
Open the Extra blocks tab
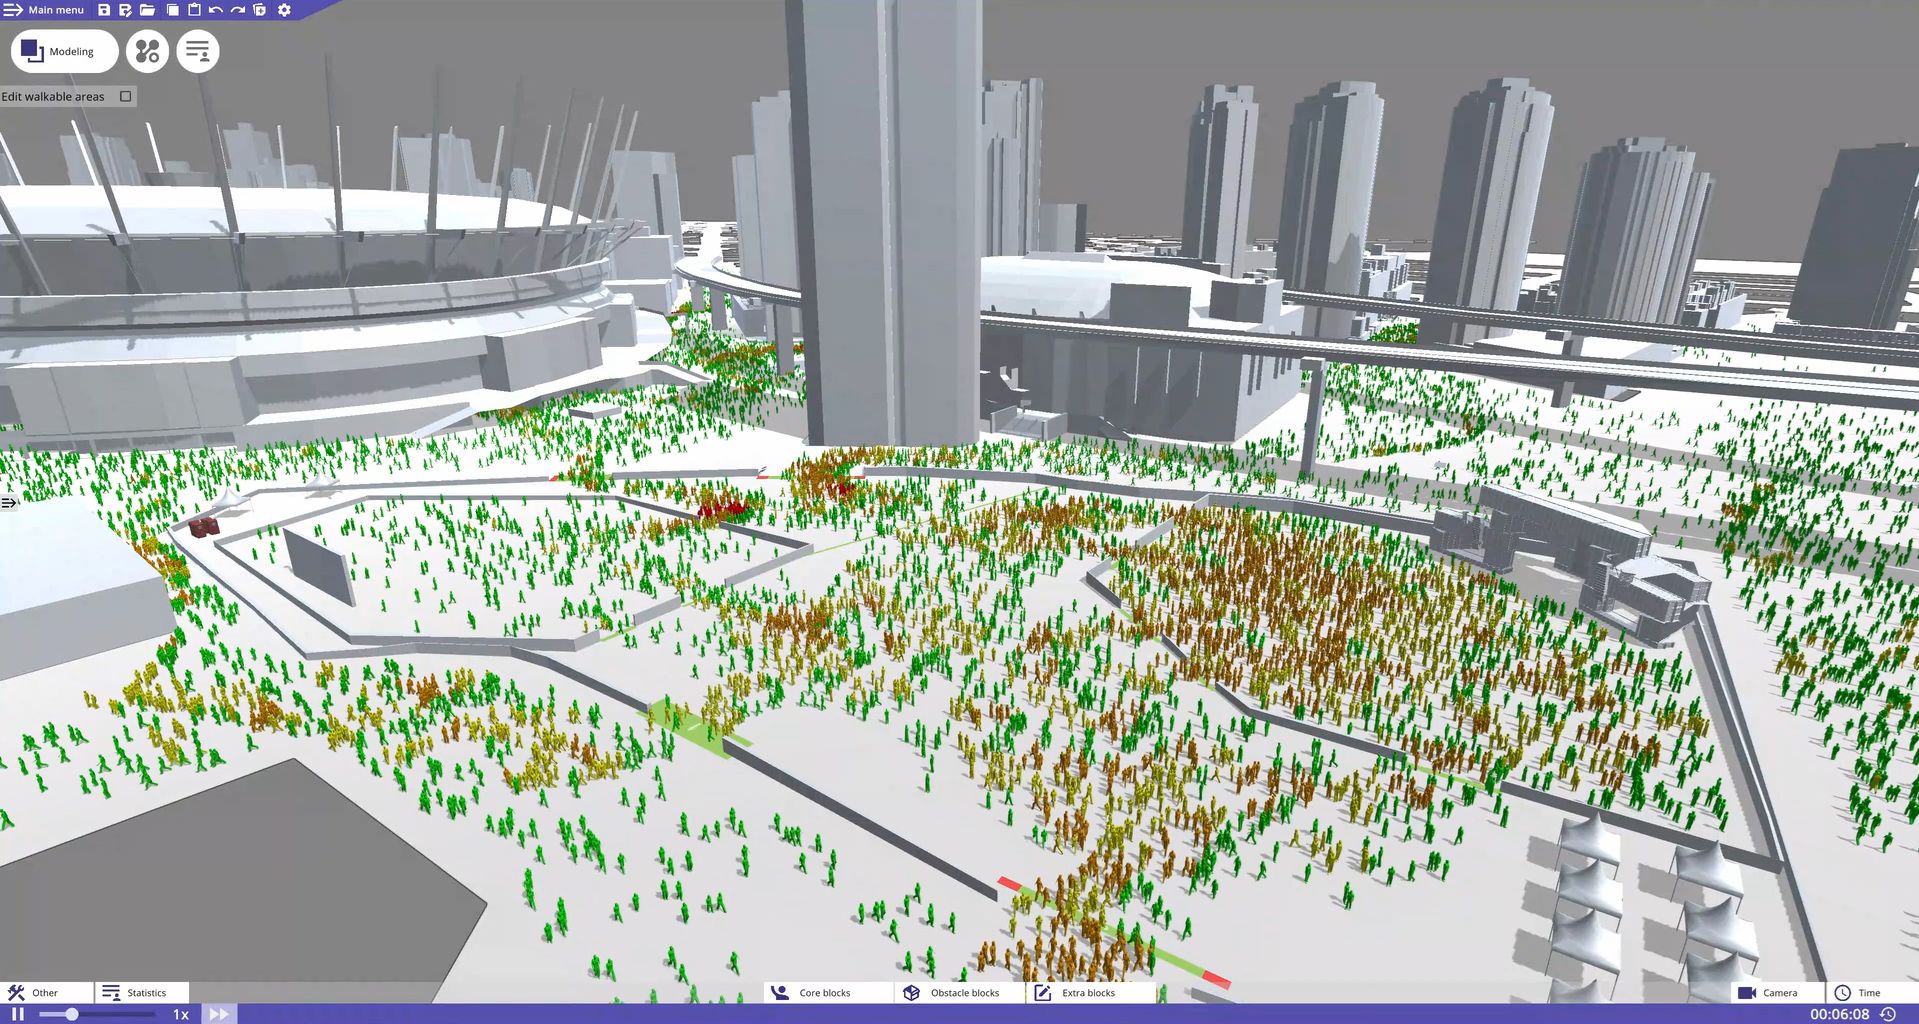1092,992
